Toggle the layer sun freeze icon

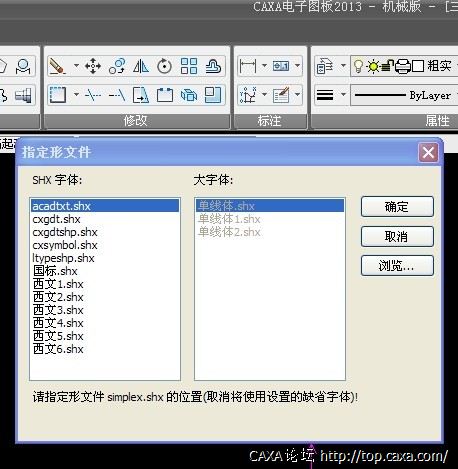373,66
